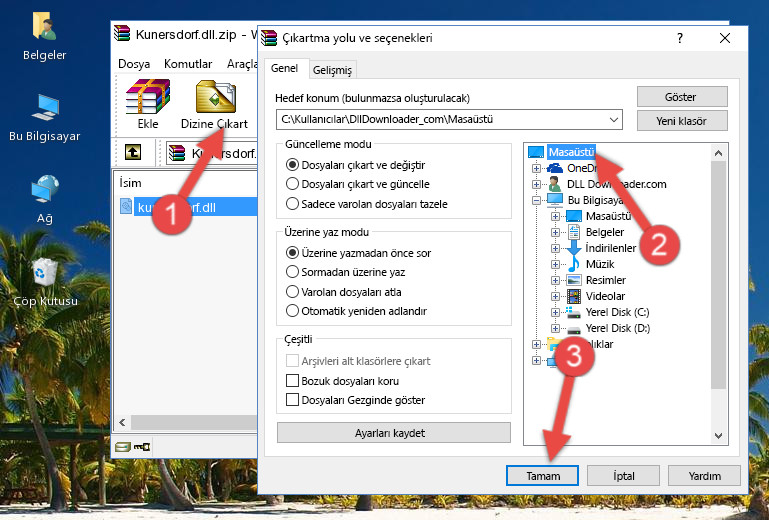The image size is (769, 520).
Task: Select Resimler folder in tree
Action: [606, 280]
